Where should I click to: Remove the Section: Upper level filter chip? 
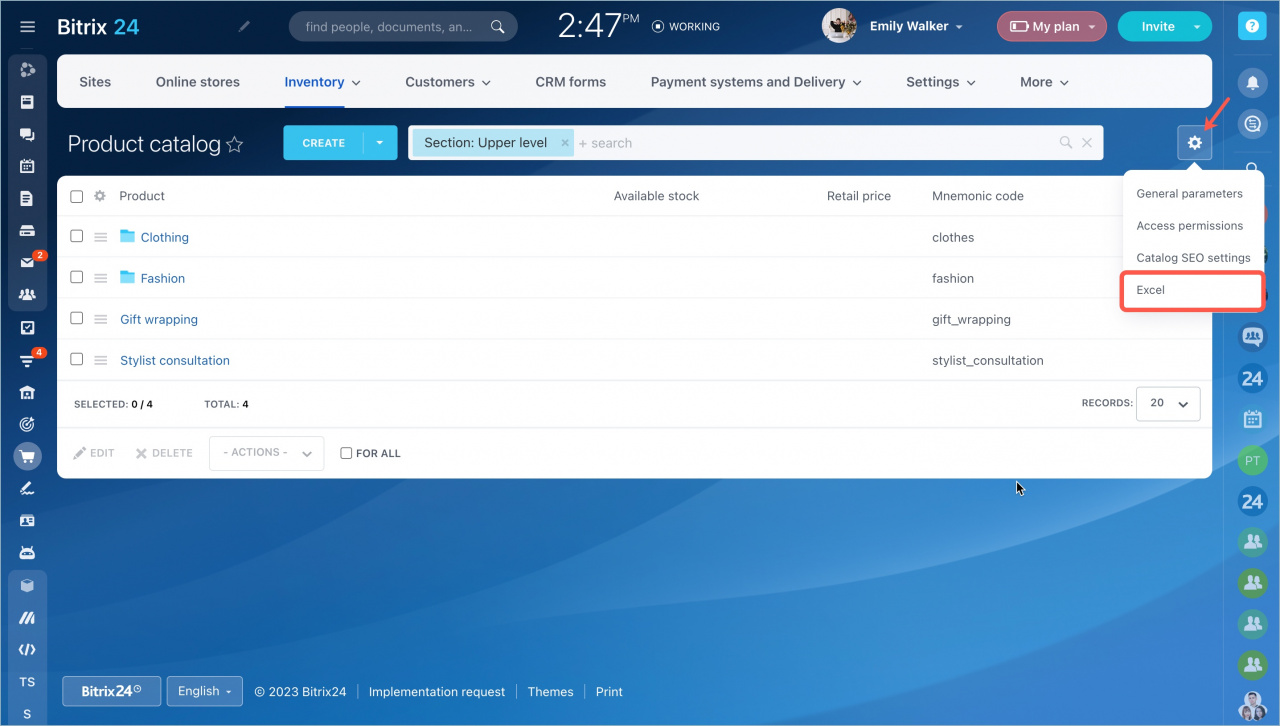click(x=565, y=143)
